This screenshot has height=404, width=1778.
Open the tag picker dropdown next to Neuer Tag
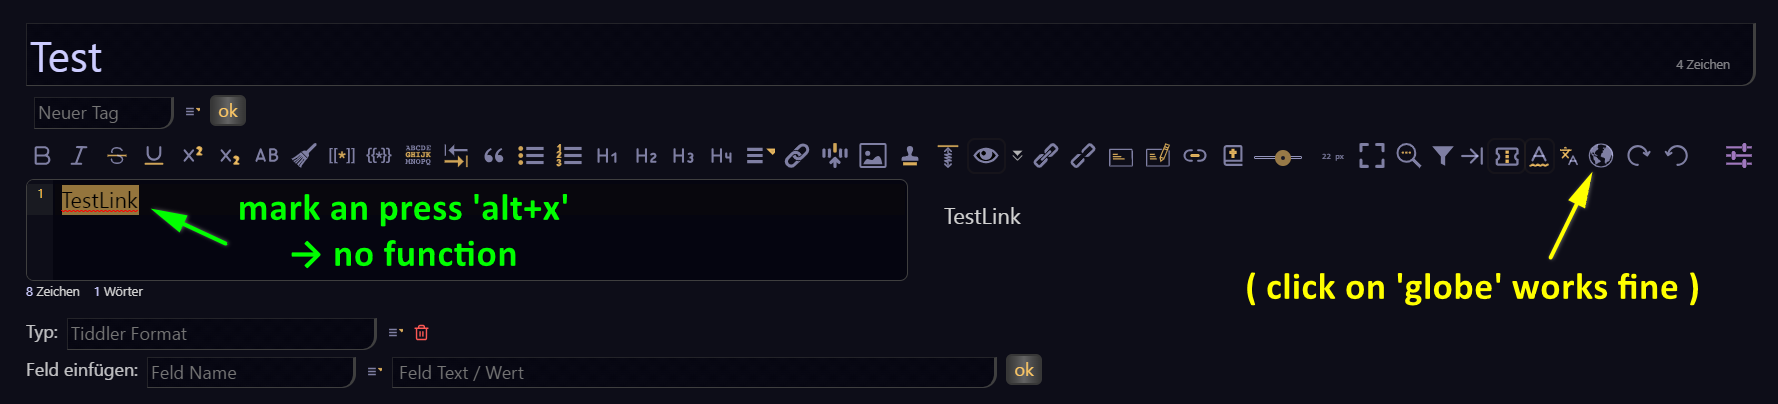click(193, 111)
